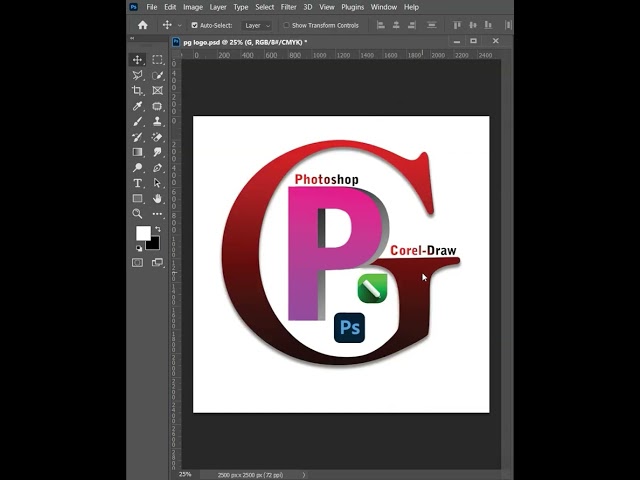640x480 pixels.
Task: Select the Polygonal Lasso tool
Action: click(x=137, y=75)
